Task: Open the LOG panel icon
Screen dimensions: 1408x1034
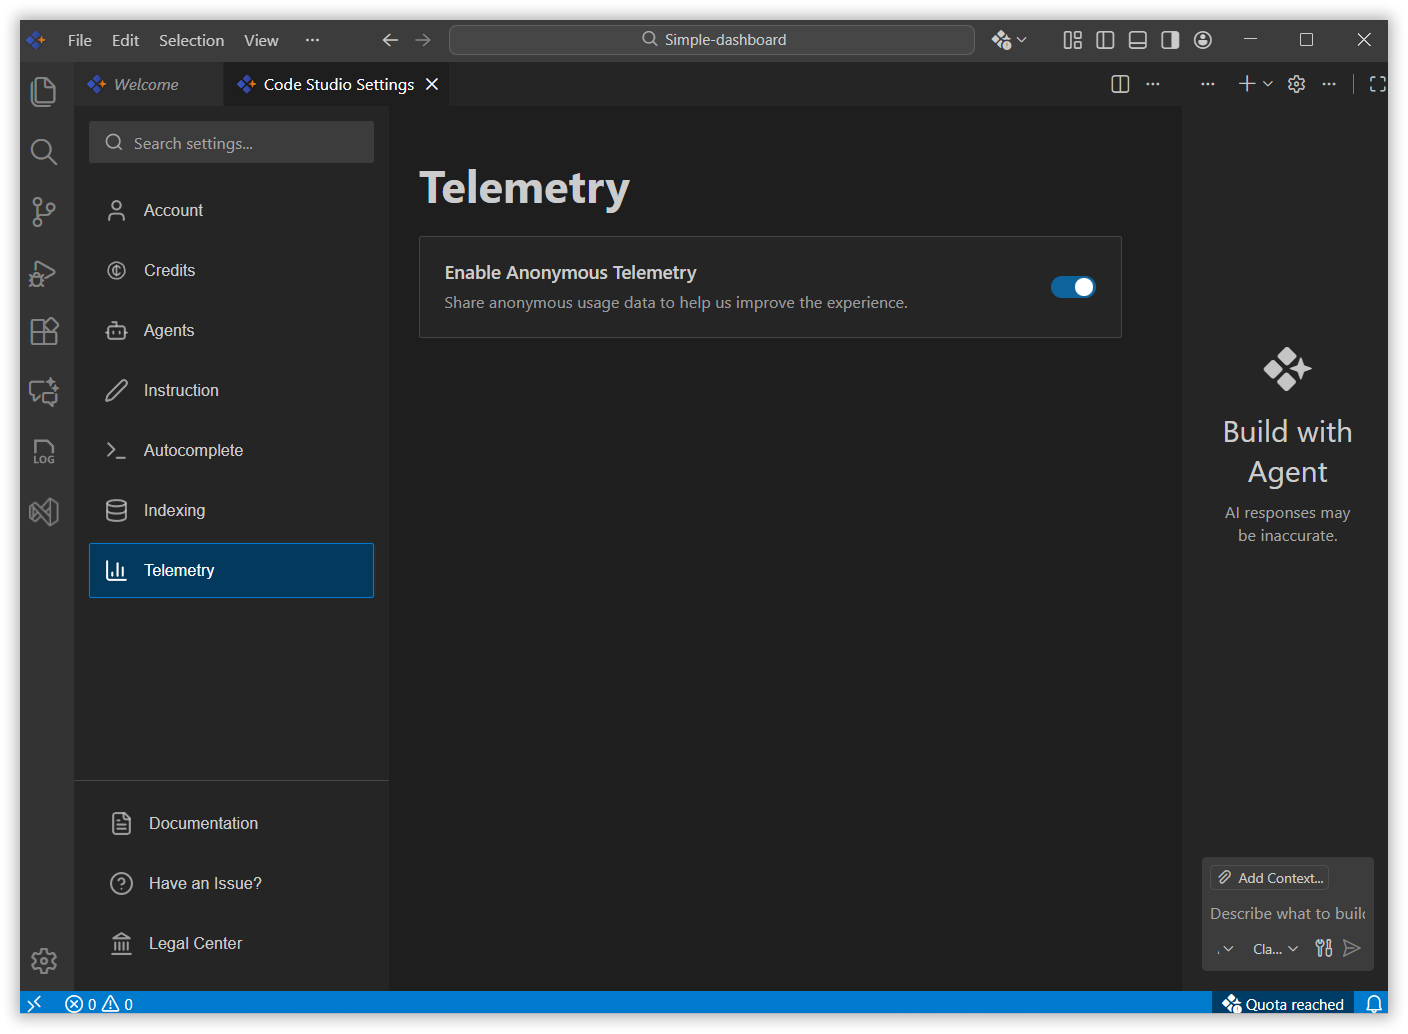Action: point(43,451)
